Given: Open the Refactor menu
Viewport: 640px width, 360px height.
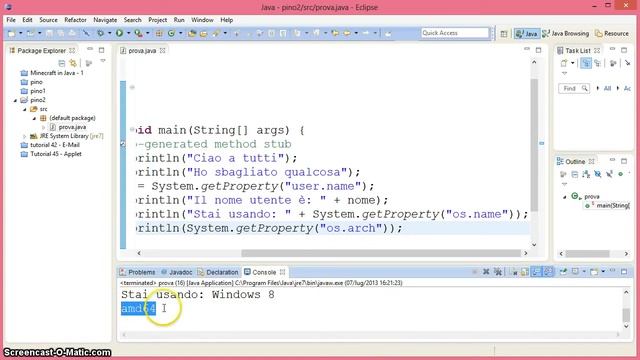Looking at the screenshot, I should [x=75, y=20].
